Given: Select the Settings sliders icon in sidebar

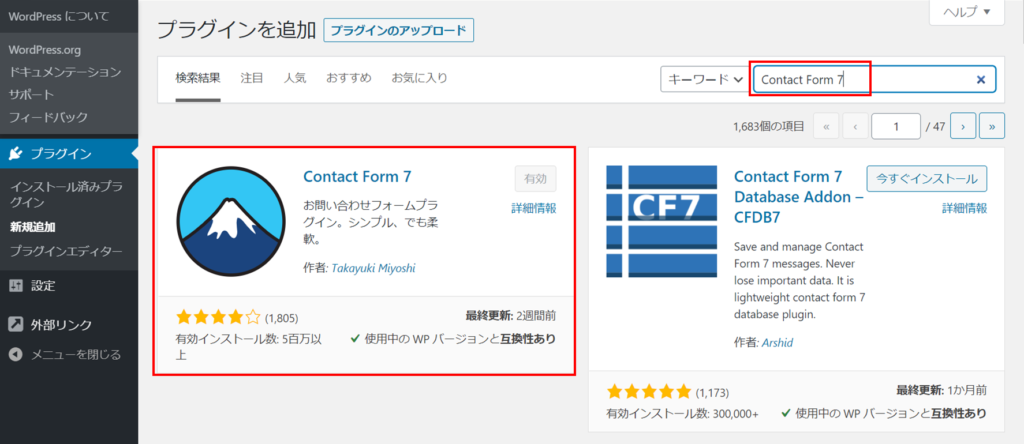Looking at the screenshot, I should pos(16,285).
